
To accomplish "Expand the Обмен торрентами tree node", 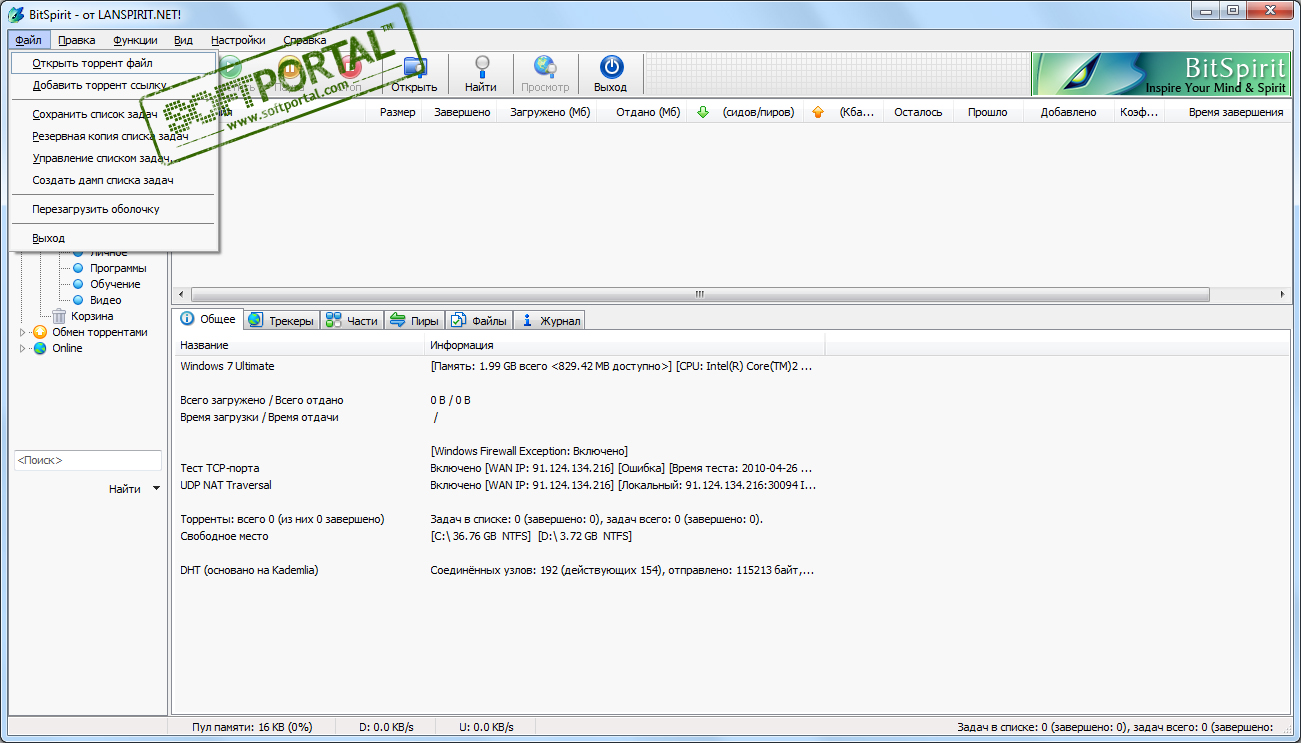I will 23,332.
